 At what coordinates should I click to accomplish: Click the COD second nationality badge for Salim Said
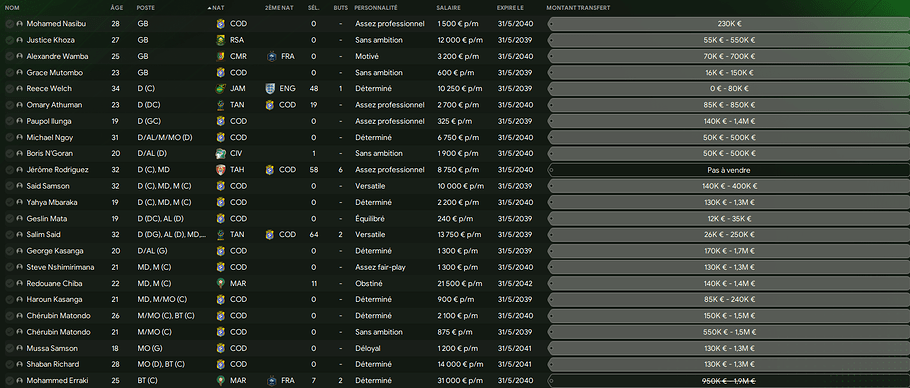pos(271,235)
